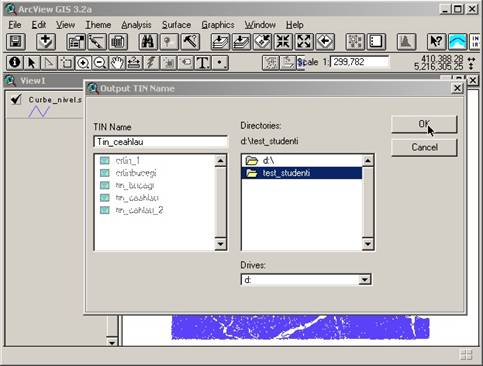The width and height of the screenshot is (483, 366).
Task: Select crtin_1 in the TIN list
Action: 128,161
